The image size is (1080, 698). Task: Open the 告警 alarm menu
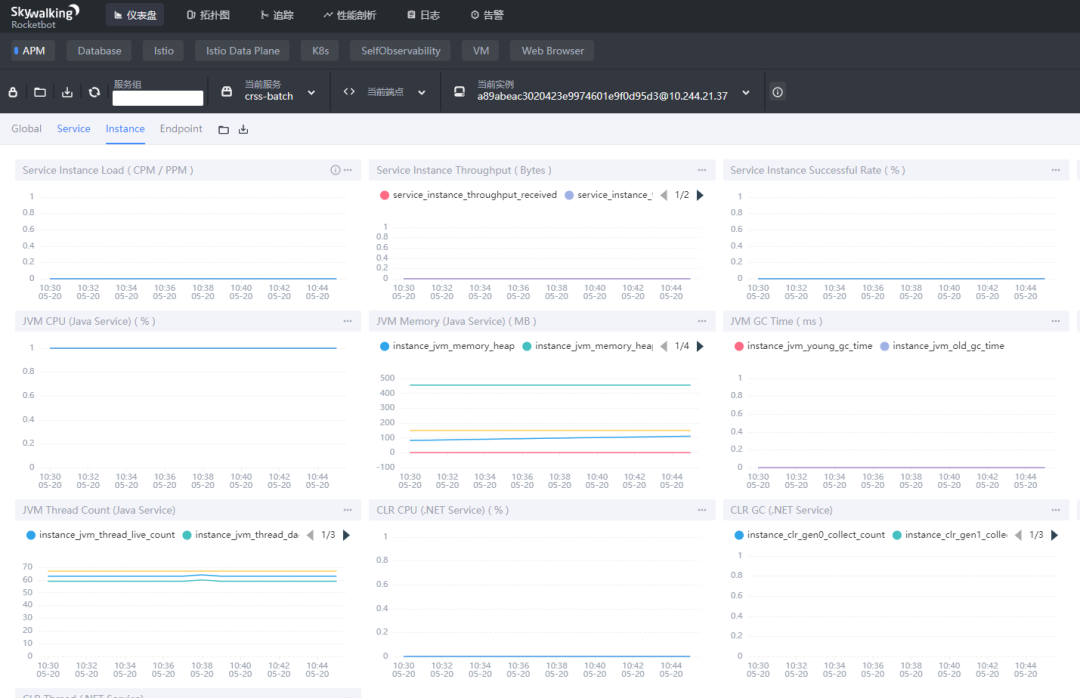click(x=487, y=14)
